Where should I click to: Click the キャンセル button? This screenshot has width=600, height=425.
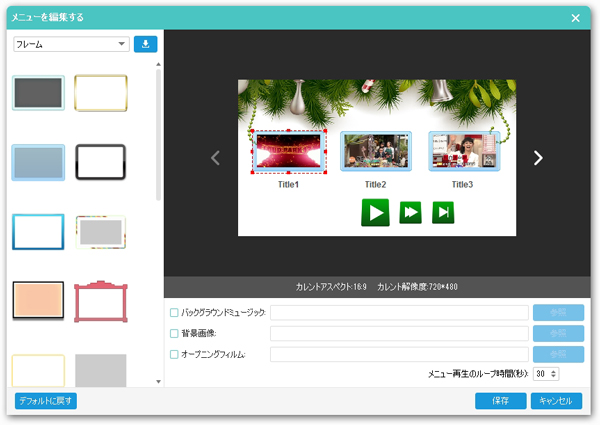[x=555, y=401]
